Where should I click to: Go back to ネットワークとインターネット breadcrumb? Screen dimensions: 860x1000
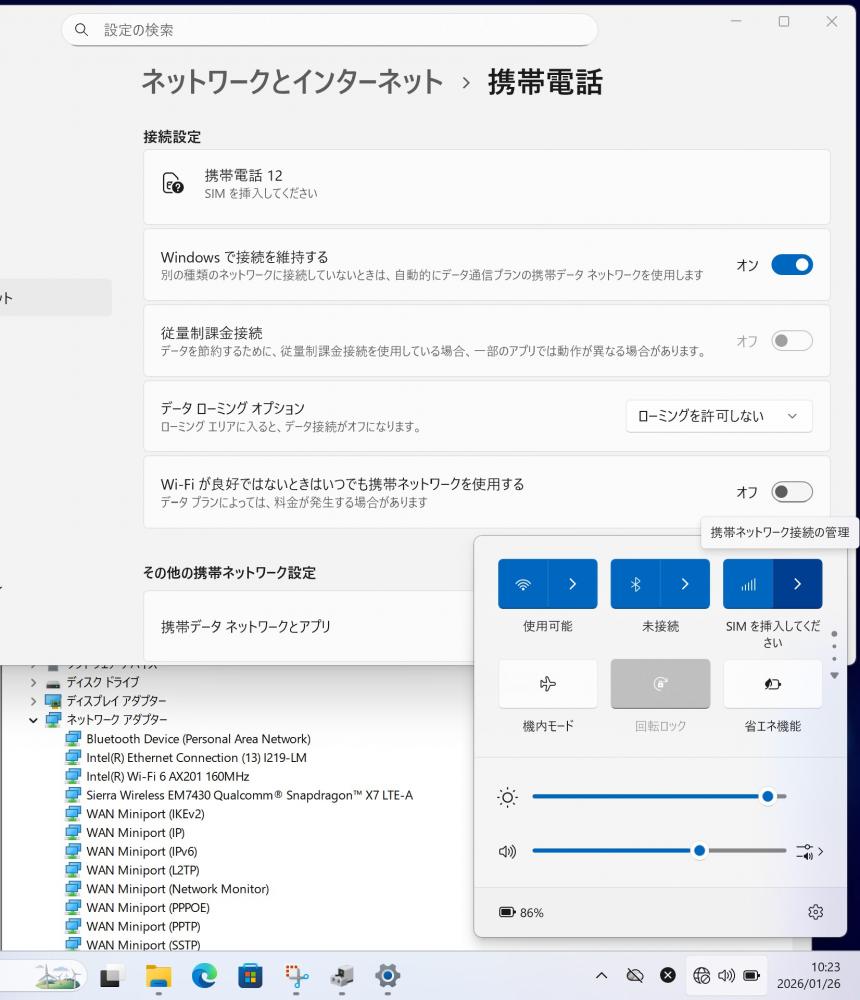[291, 82]
